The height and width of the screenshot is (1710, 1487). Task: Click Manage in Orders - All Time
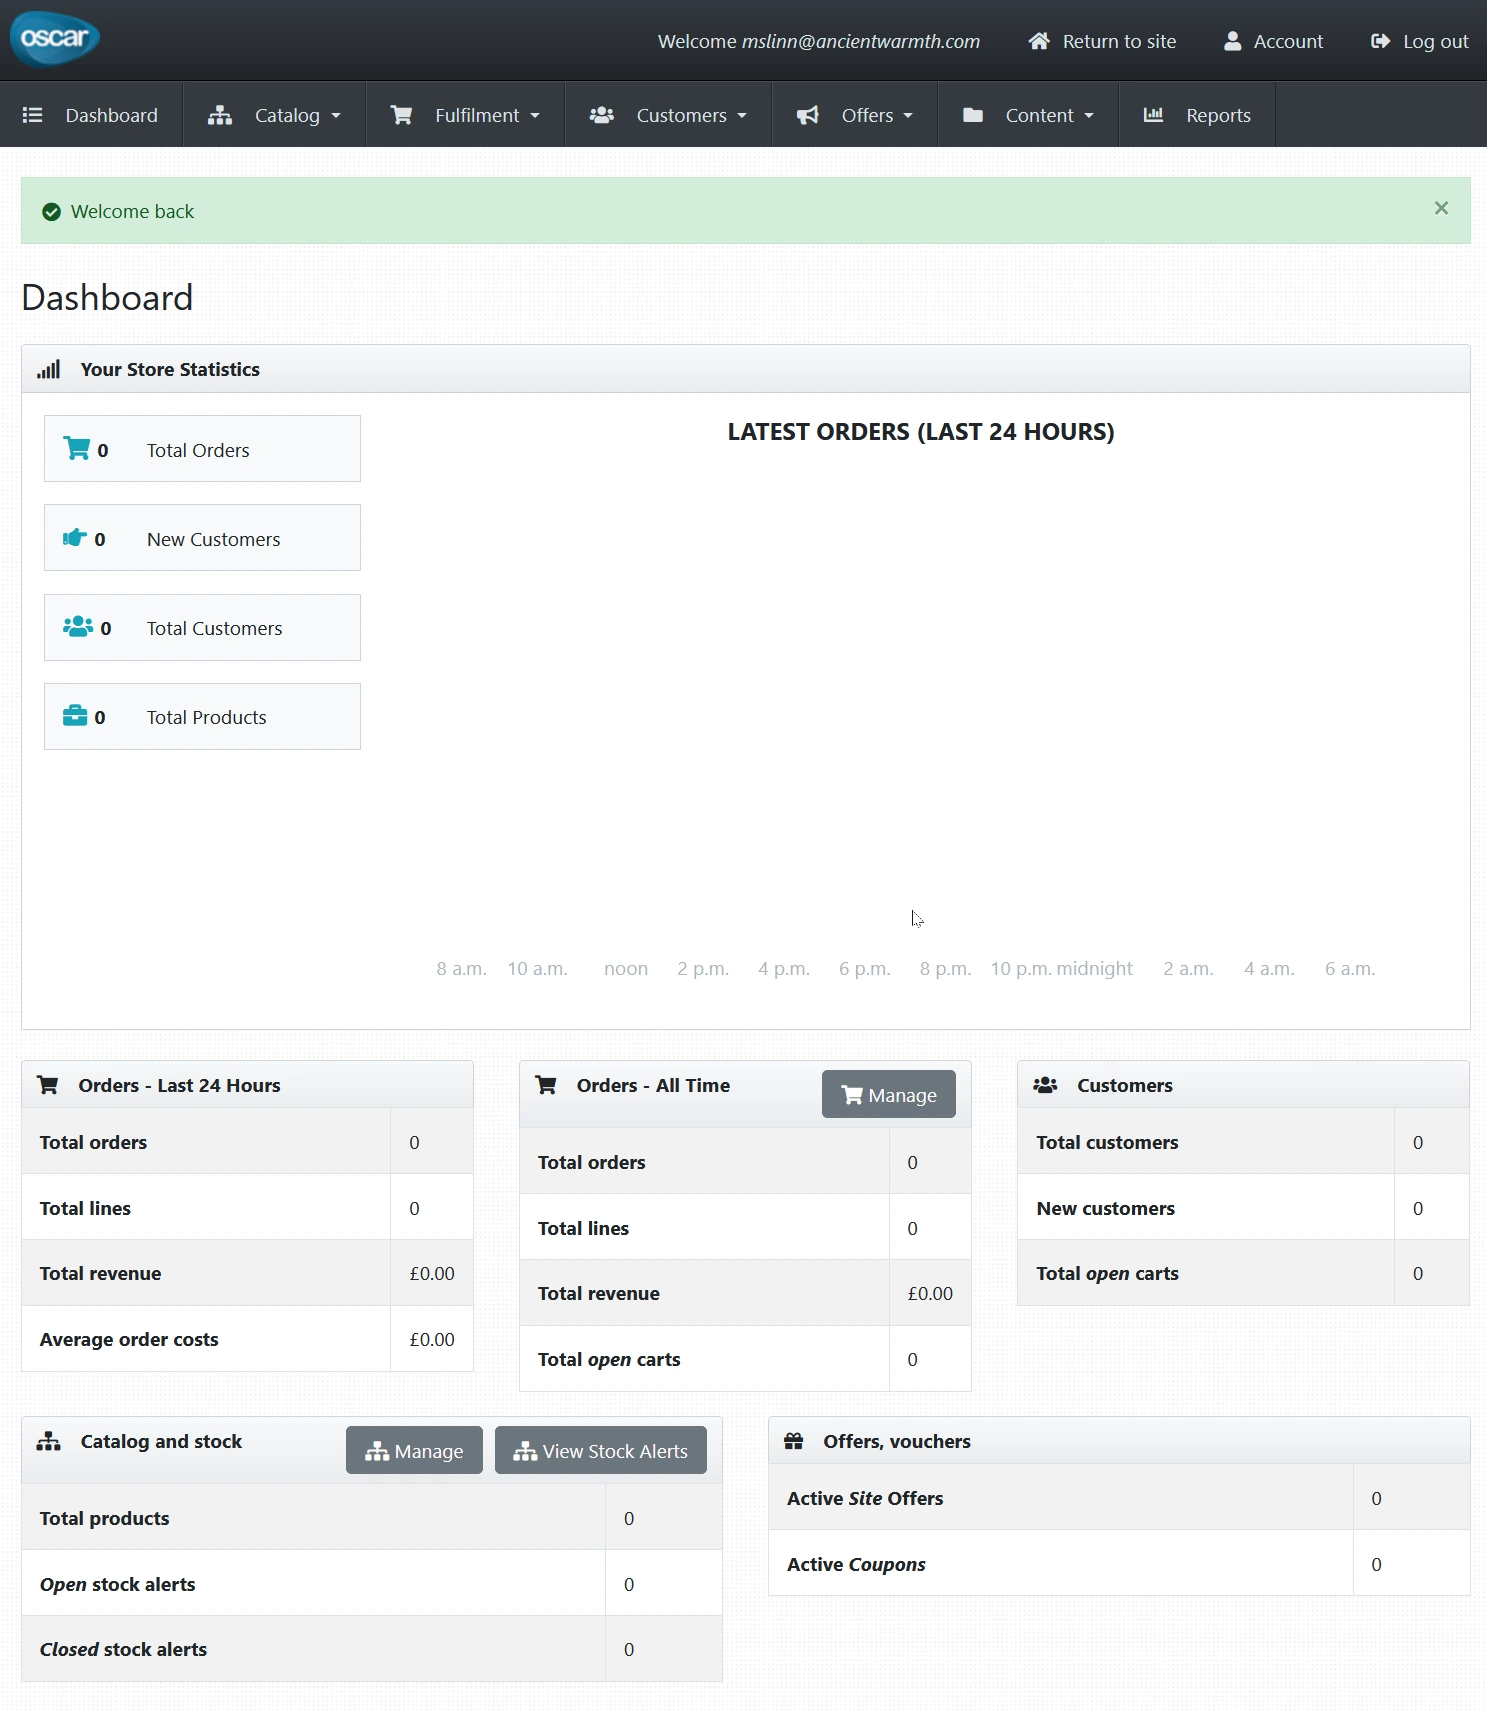pos(888,1095)
